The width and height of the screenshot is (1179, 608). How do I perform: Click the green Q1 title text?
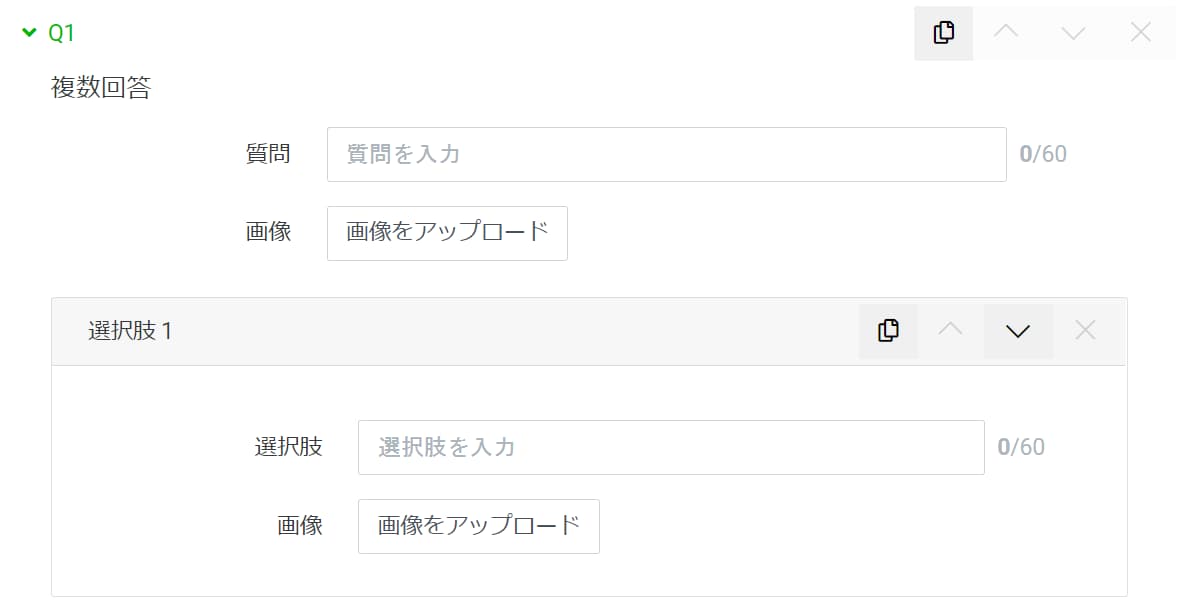[x=61, y=33]
